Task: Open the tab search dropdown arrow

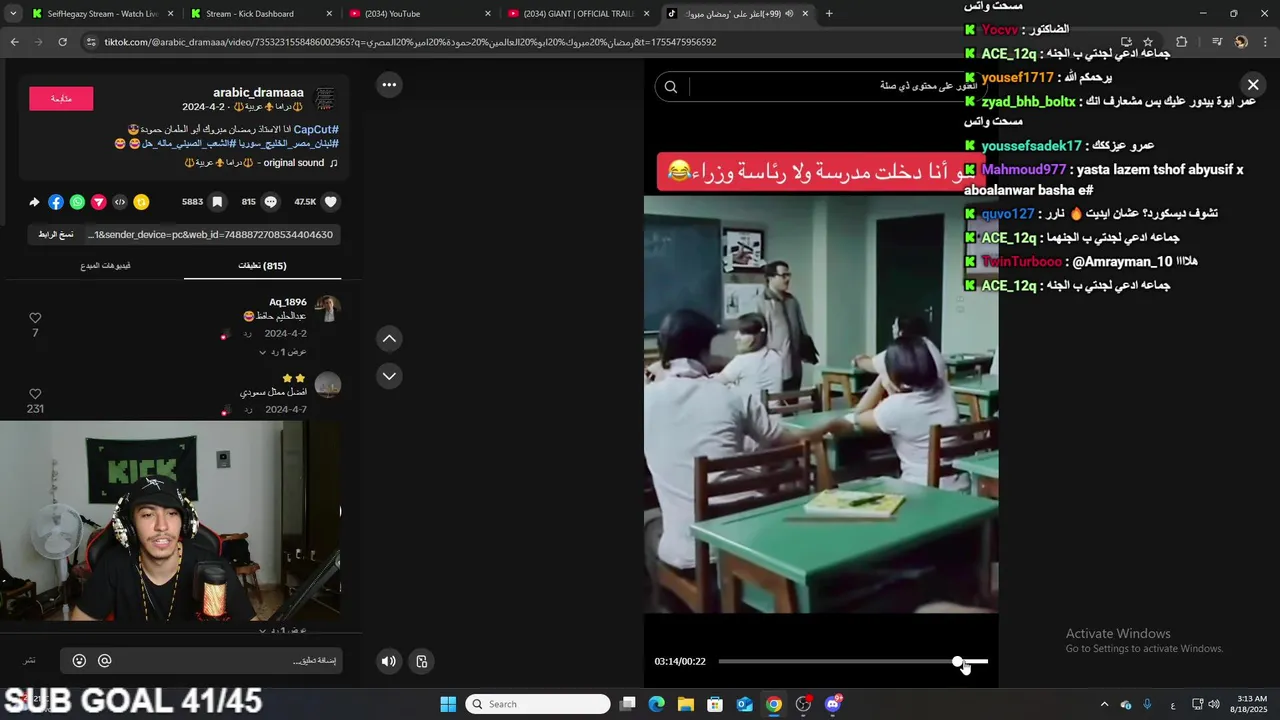Action: point(13,14)
